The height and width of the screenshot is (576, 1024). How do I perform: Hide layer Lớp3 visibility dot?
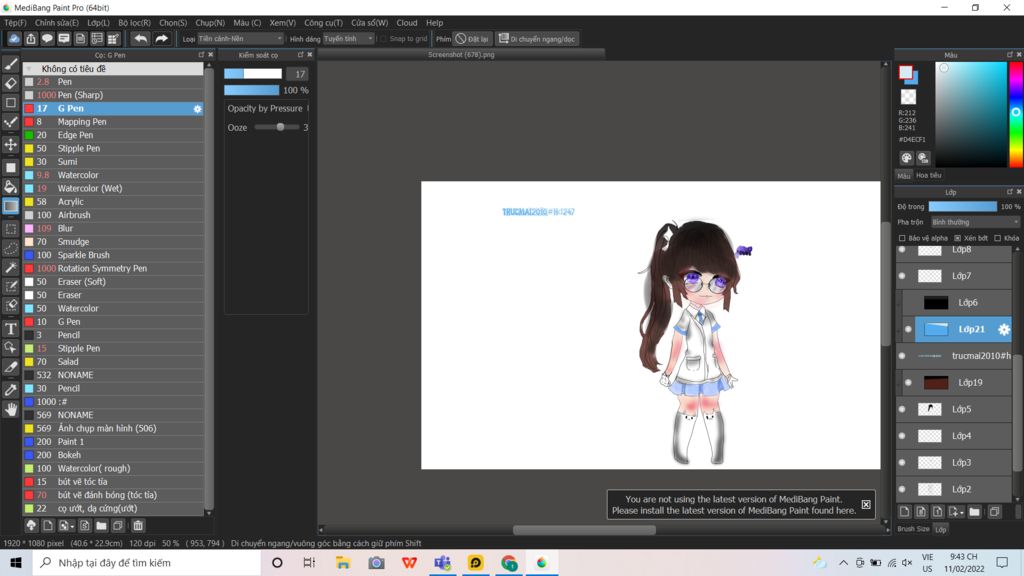click(x=902, y=462)
